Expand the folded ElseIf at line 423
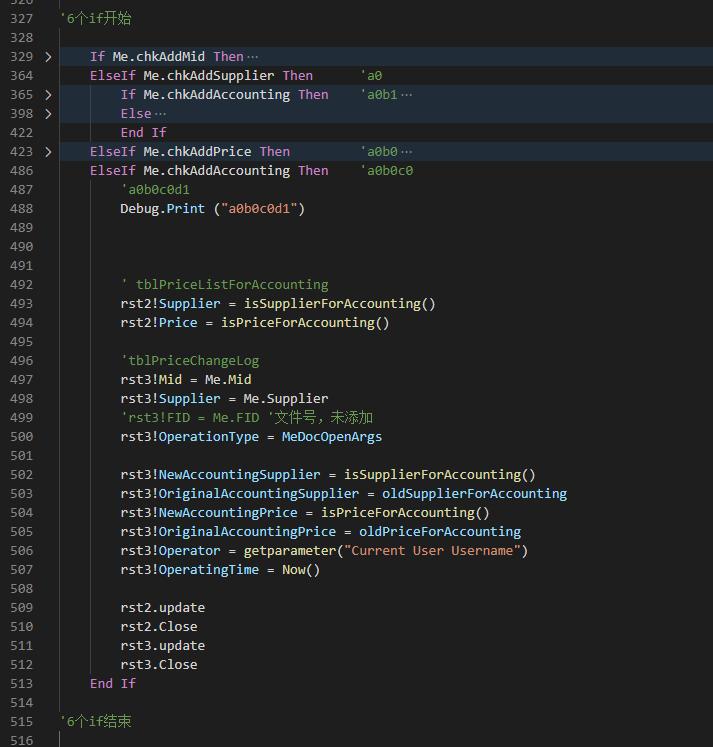713x747 pixels. 48,152
